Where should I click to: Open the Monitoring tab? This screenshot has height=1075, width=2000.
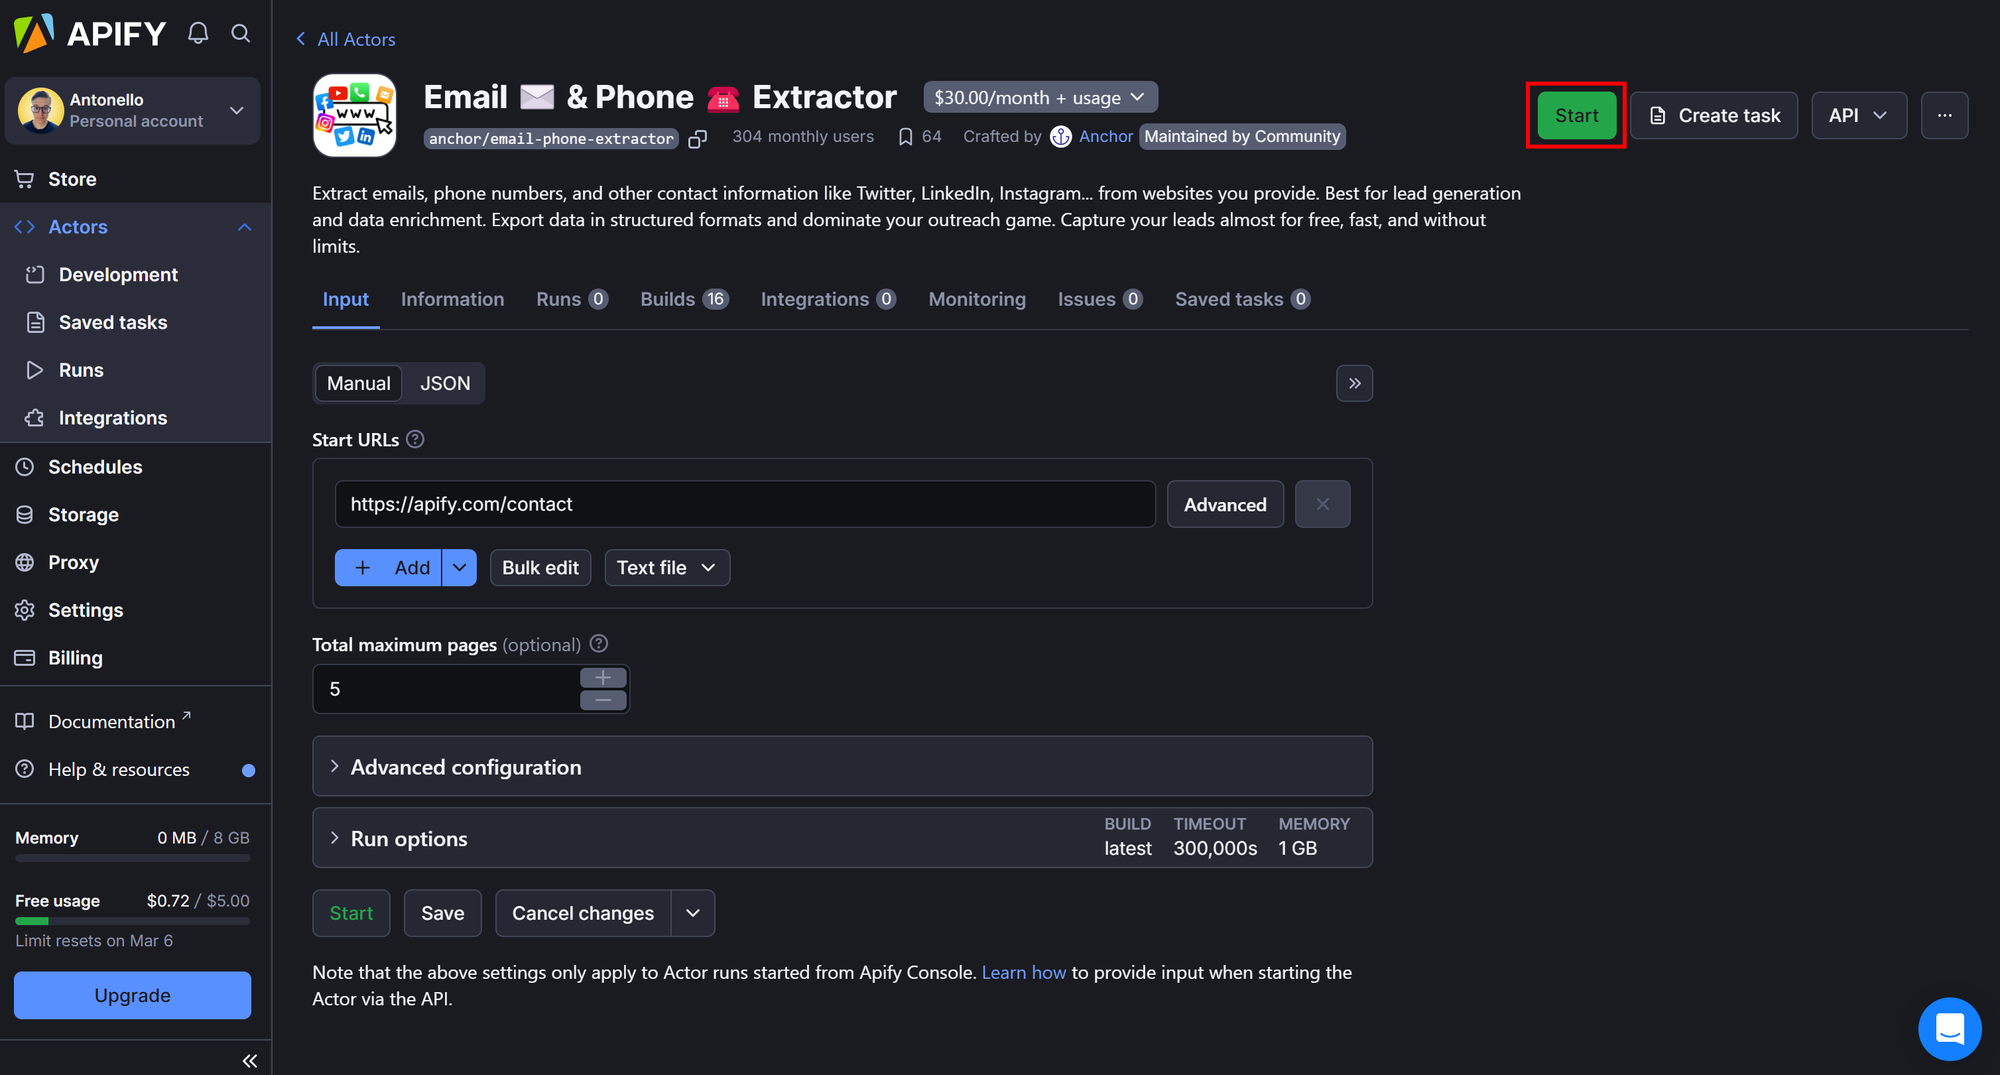point(977,299)
